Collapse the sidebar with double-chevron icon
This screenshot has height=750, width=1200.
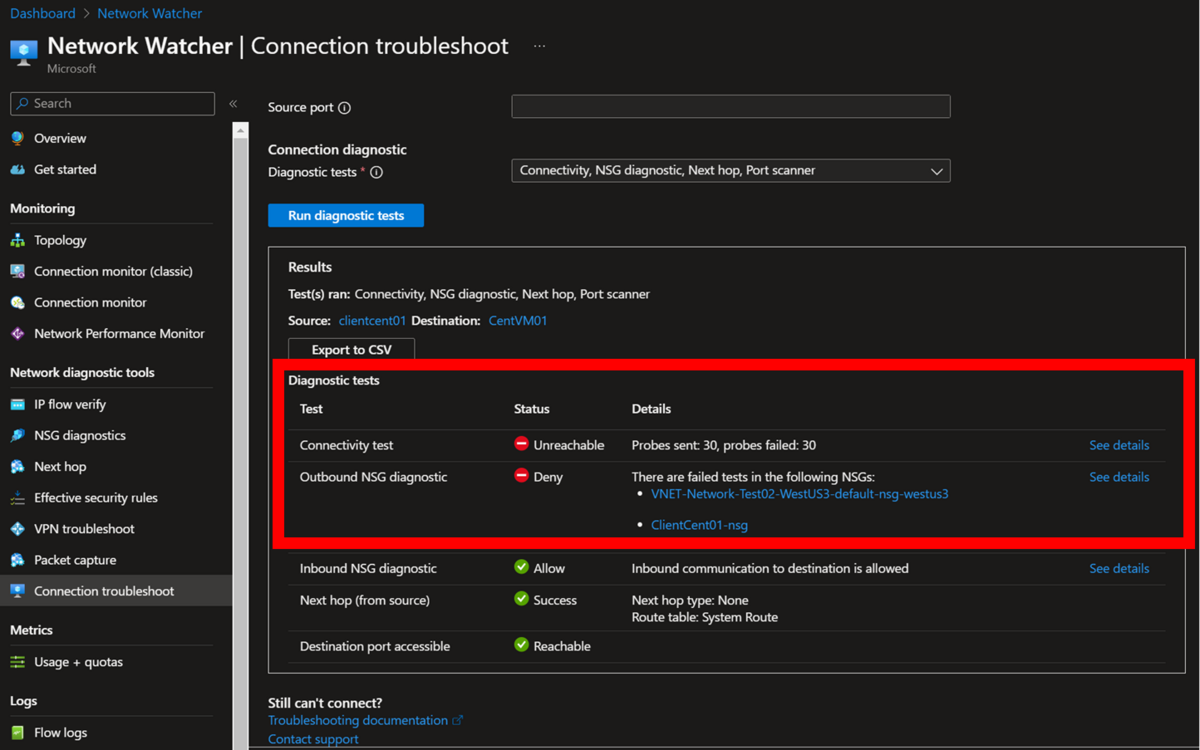click(232, 104)
